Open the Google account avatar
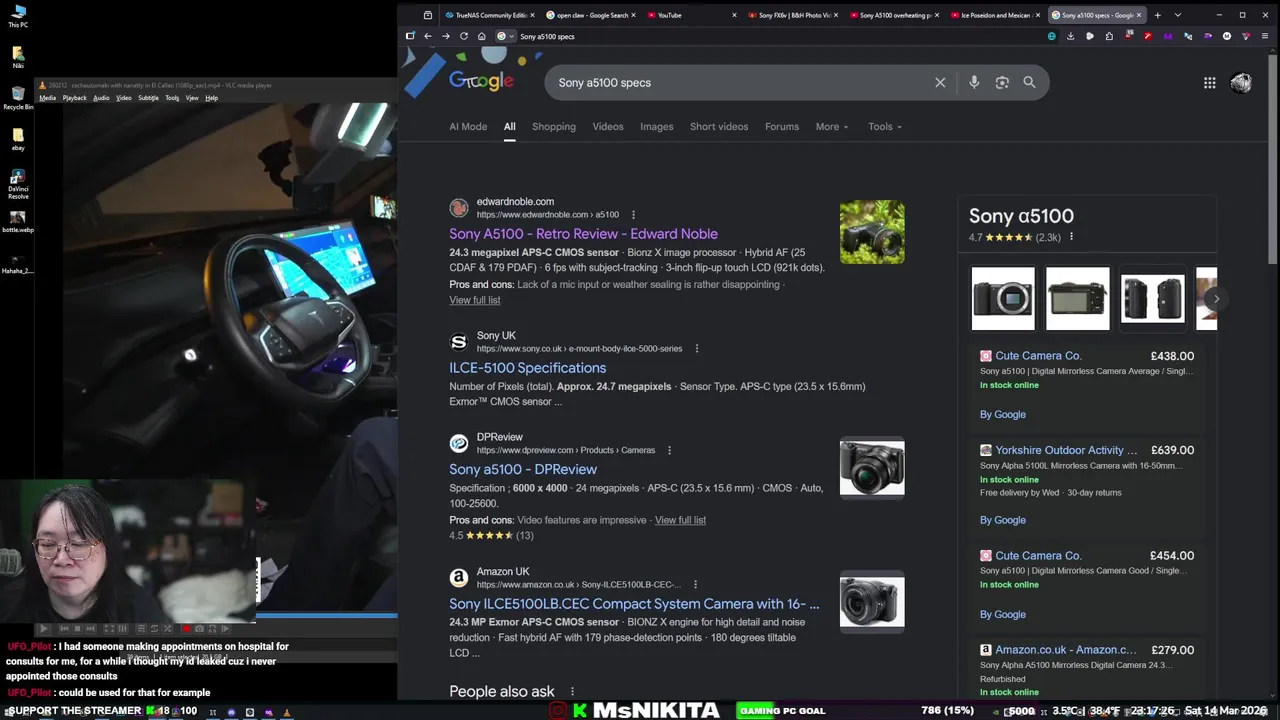The height and width of the screenshot is (720, 1280). 1241,83
